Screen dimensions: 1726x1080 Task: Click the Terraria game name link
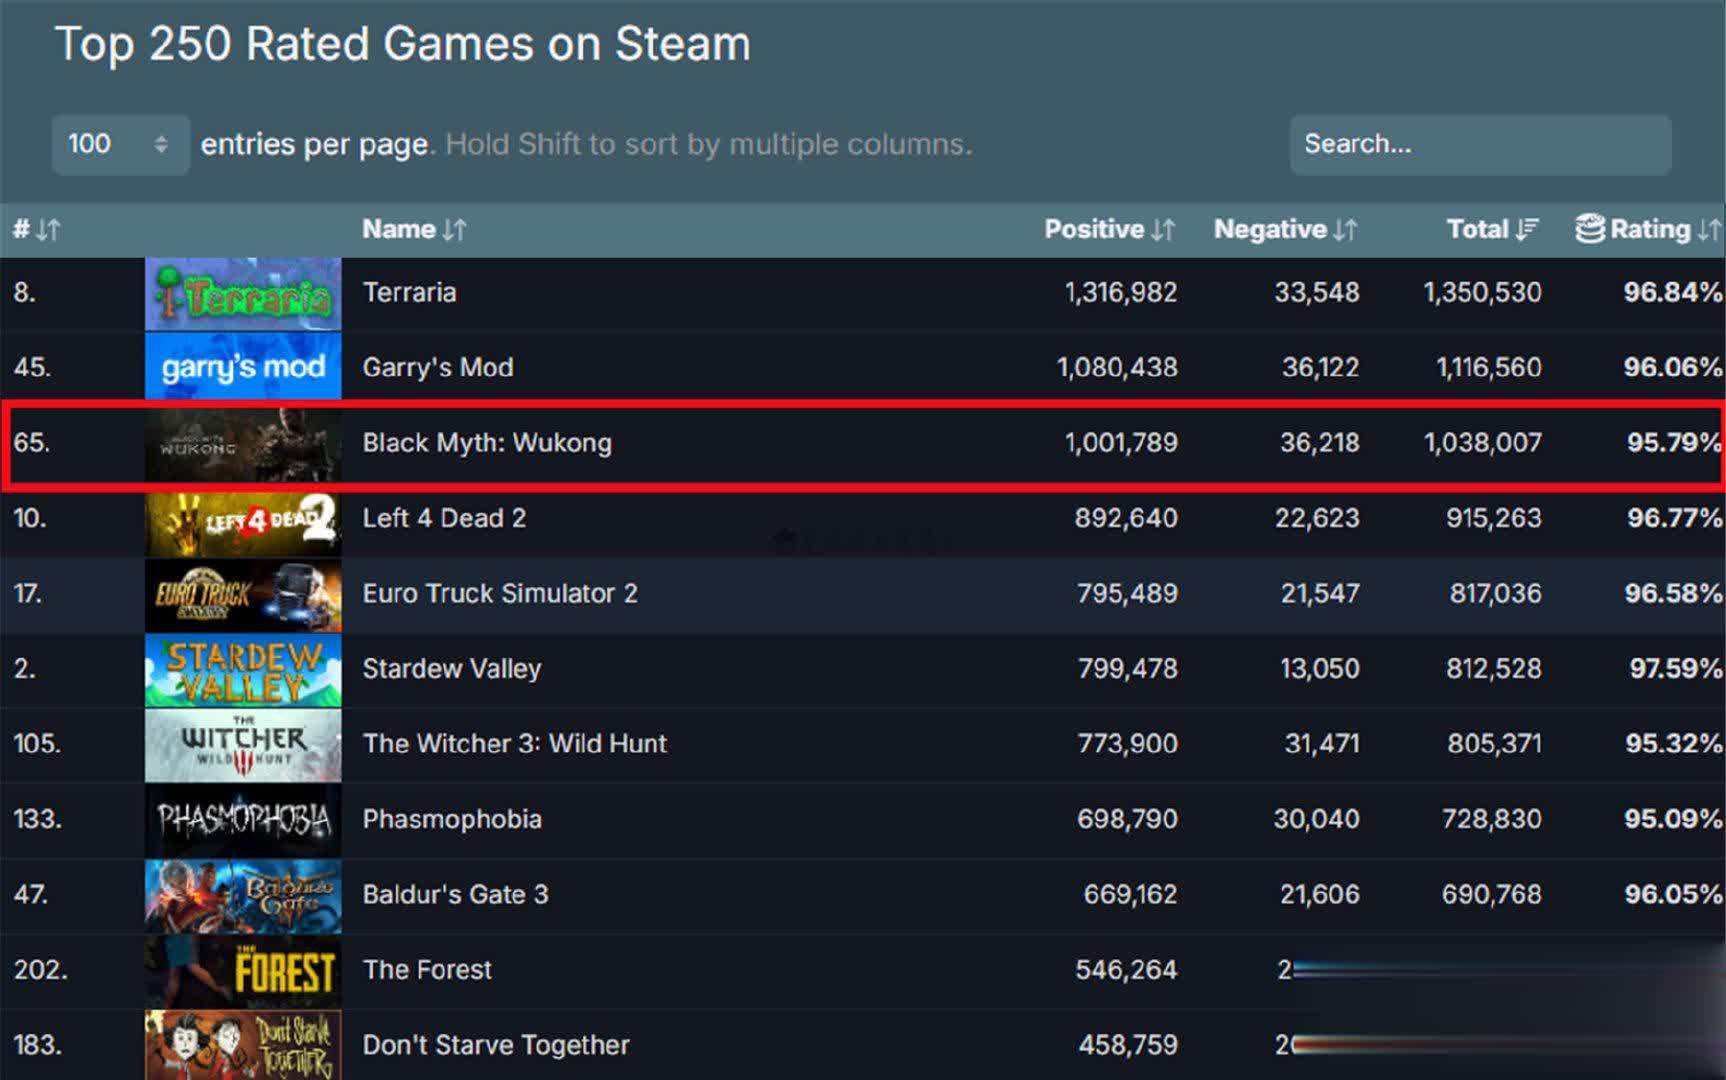[x=409, y=292]
